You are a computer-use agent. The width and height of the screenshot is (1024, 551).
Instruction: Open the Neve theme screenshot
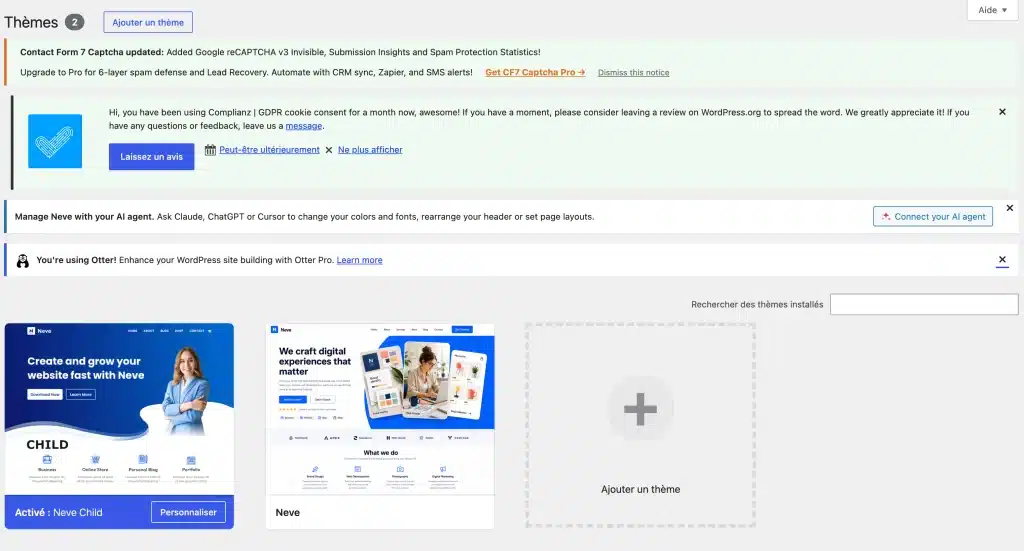(381, 409)
